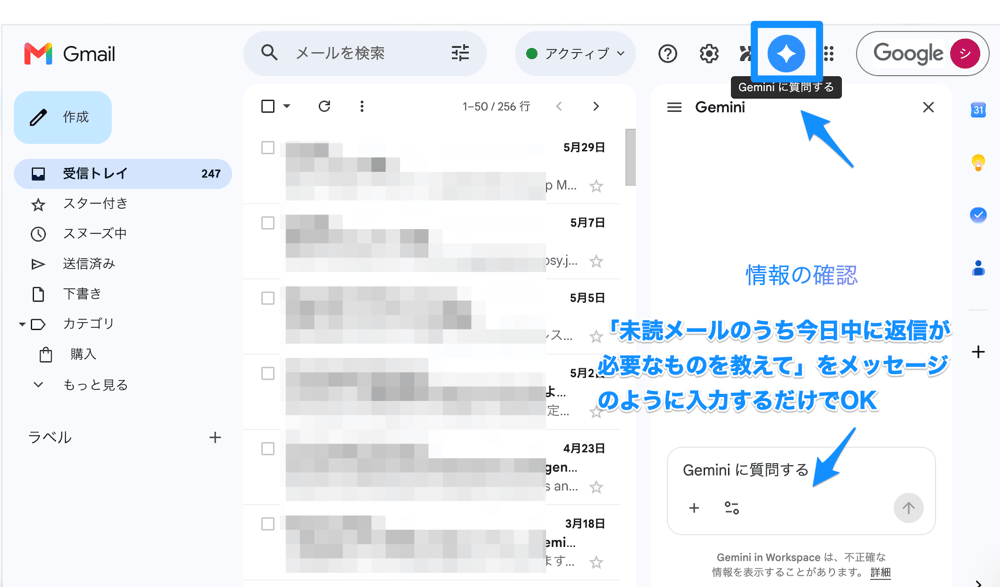Open the スター付き starred folder
1000x587 pixels.
tap(95, 204)
